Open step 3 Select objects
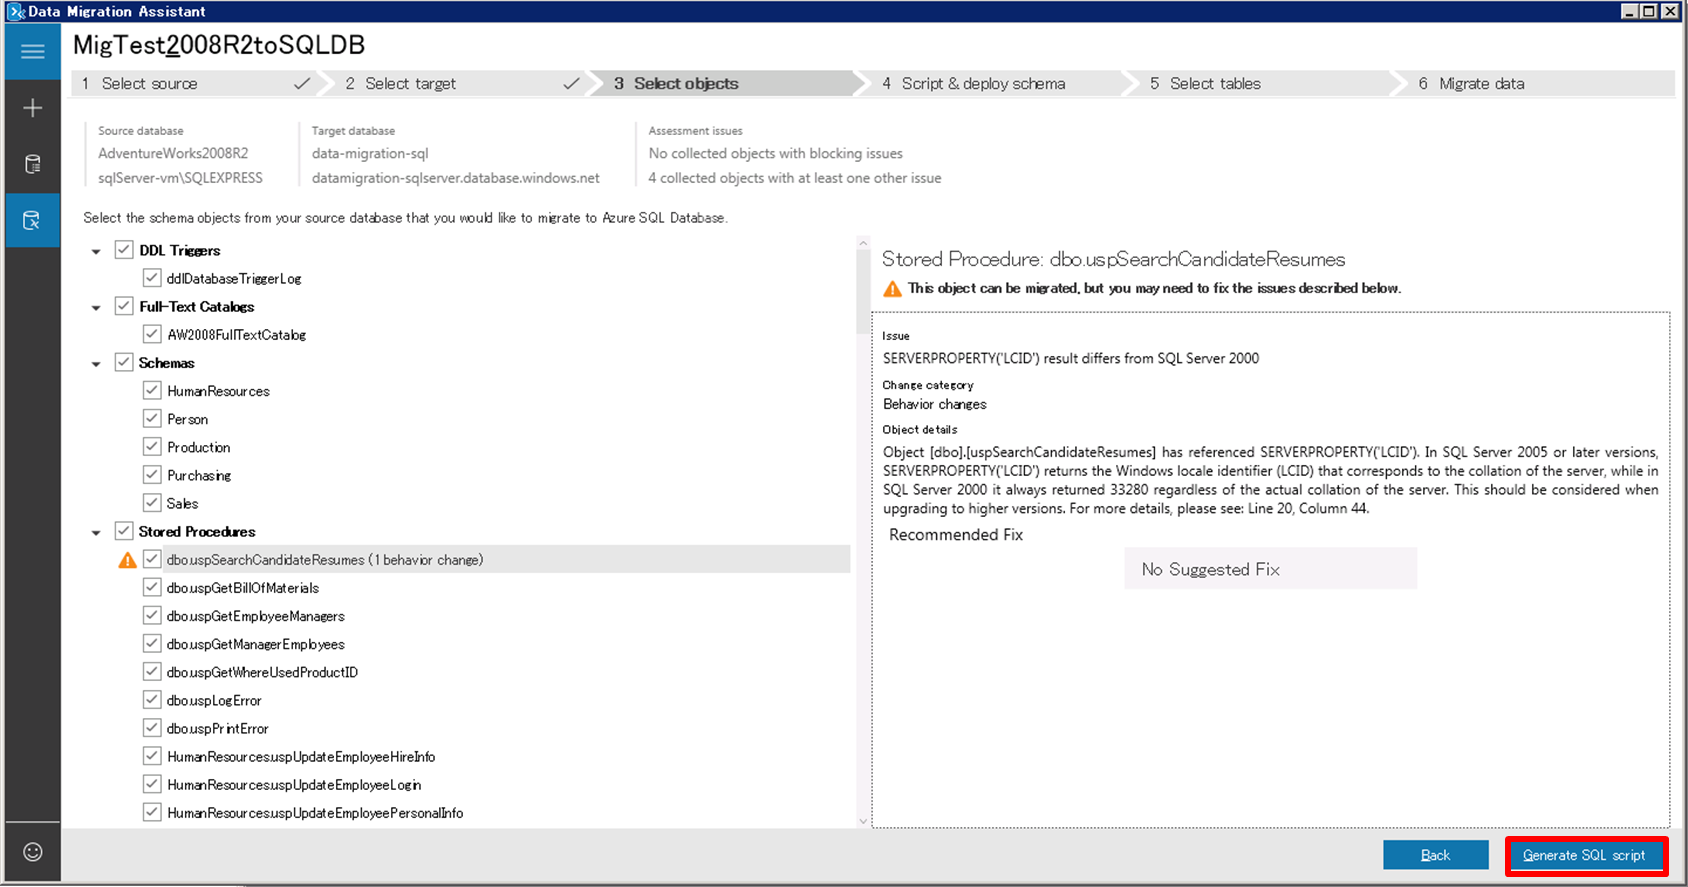This screenshot has height=887, width=1688. click(x=728, y=84)
